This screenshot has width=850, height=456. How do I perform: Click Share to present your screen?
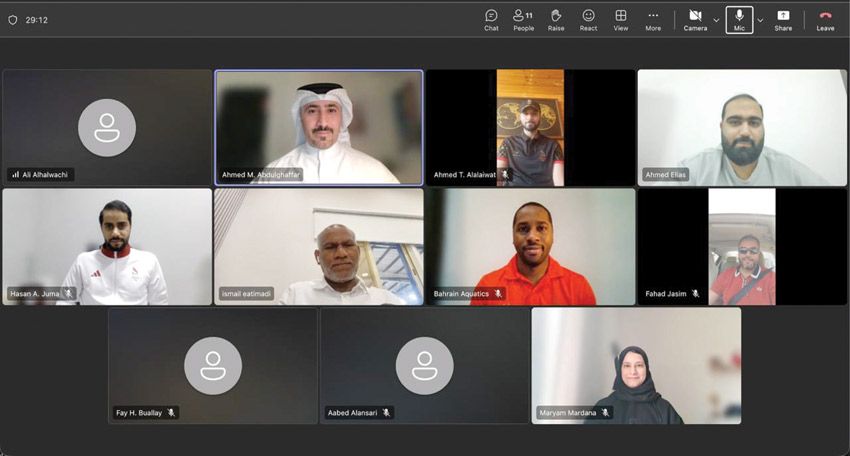[783, 20]
